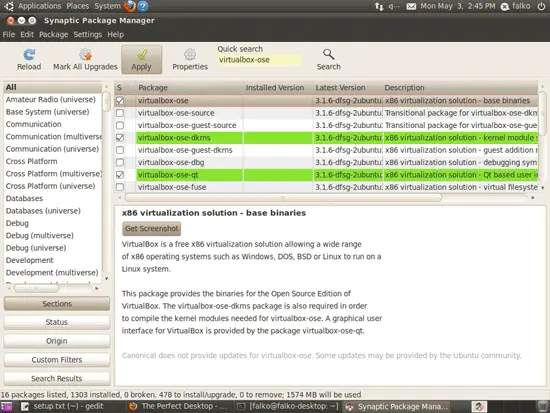Click the power icon in the top panel
The image size is (550, 413).
[541, 6]
